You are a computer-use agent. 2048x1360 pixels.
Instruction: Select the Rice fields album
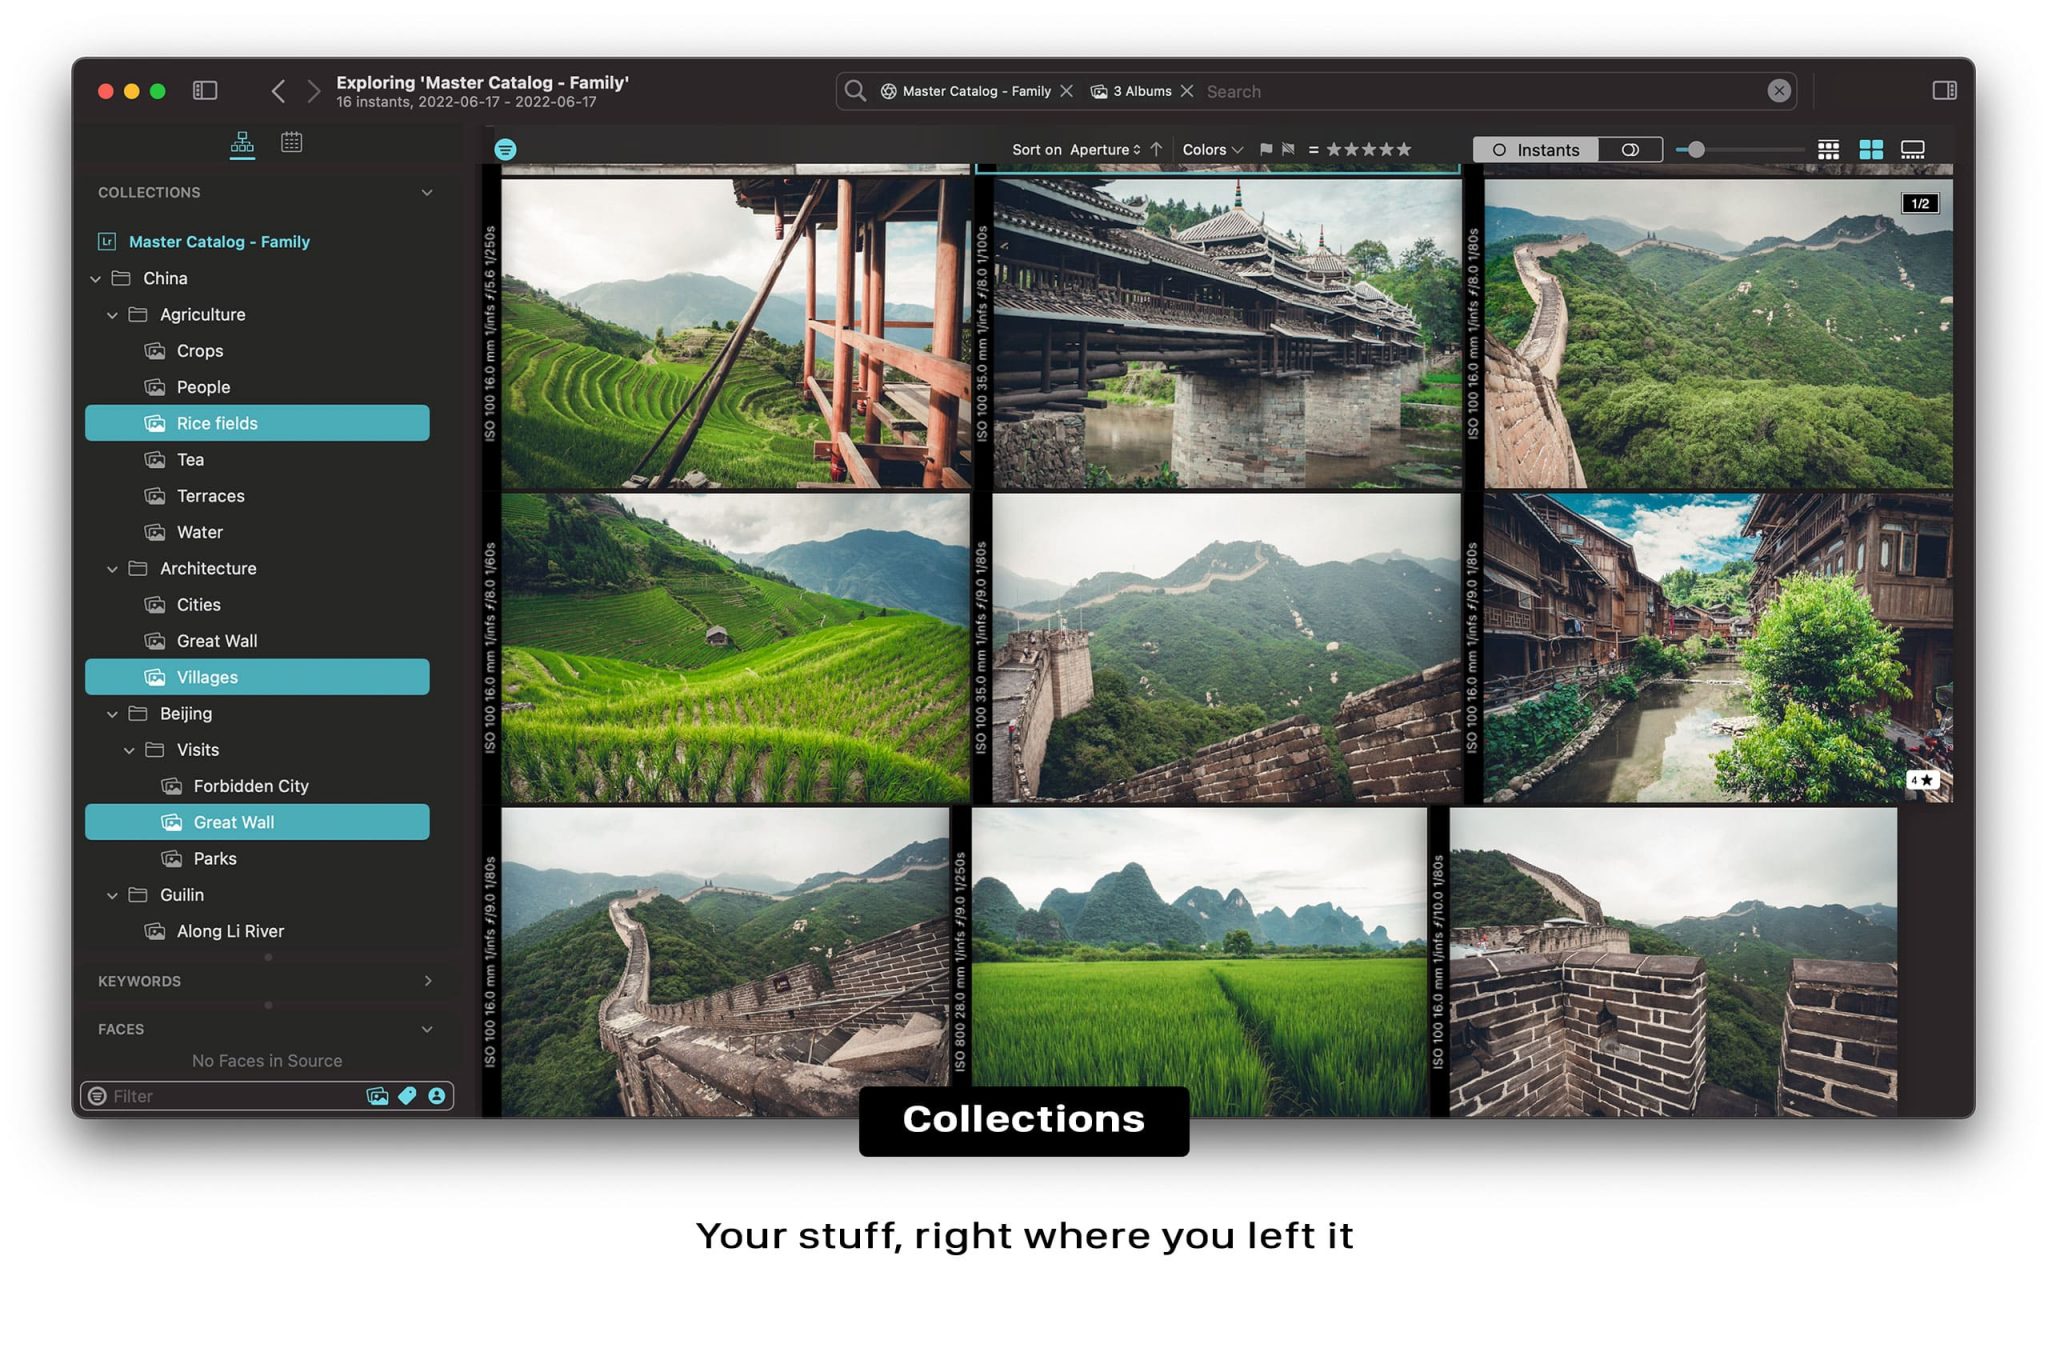(x=257, y=423)
